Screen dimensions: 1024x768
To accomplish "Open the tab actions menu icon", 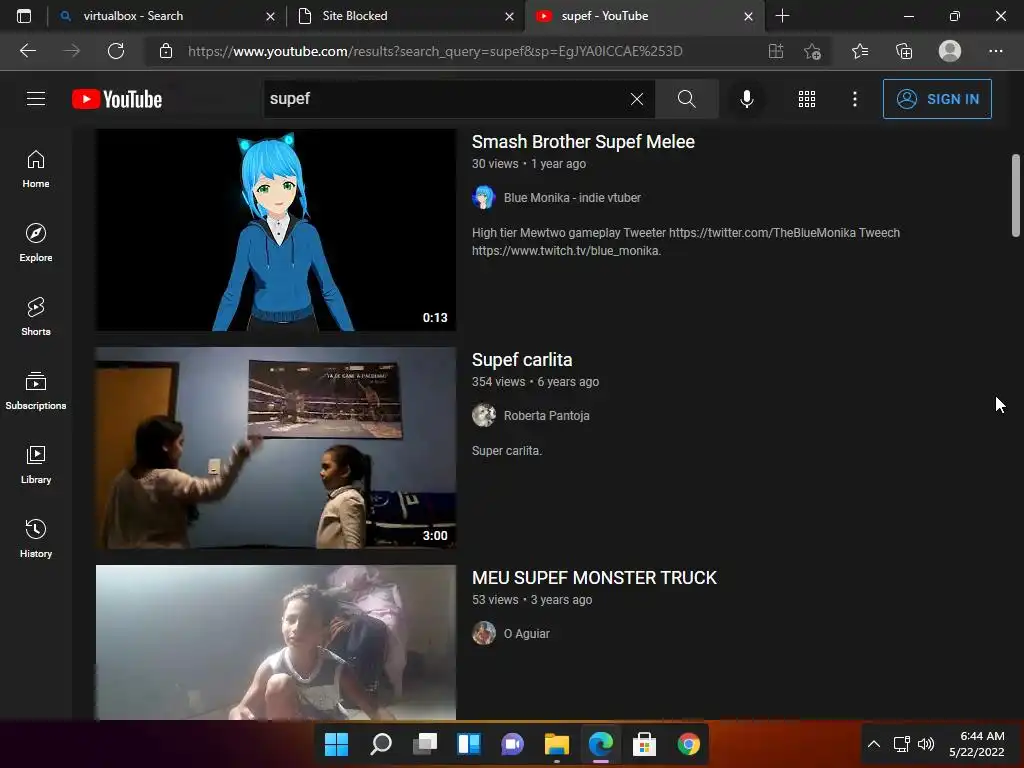I will tap(24, 16).
